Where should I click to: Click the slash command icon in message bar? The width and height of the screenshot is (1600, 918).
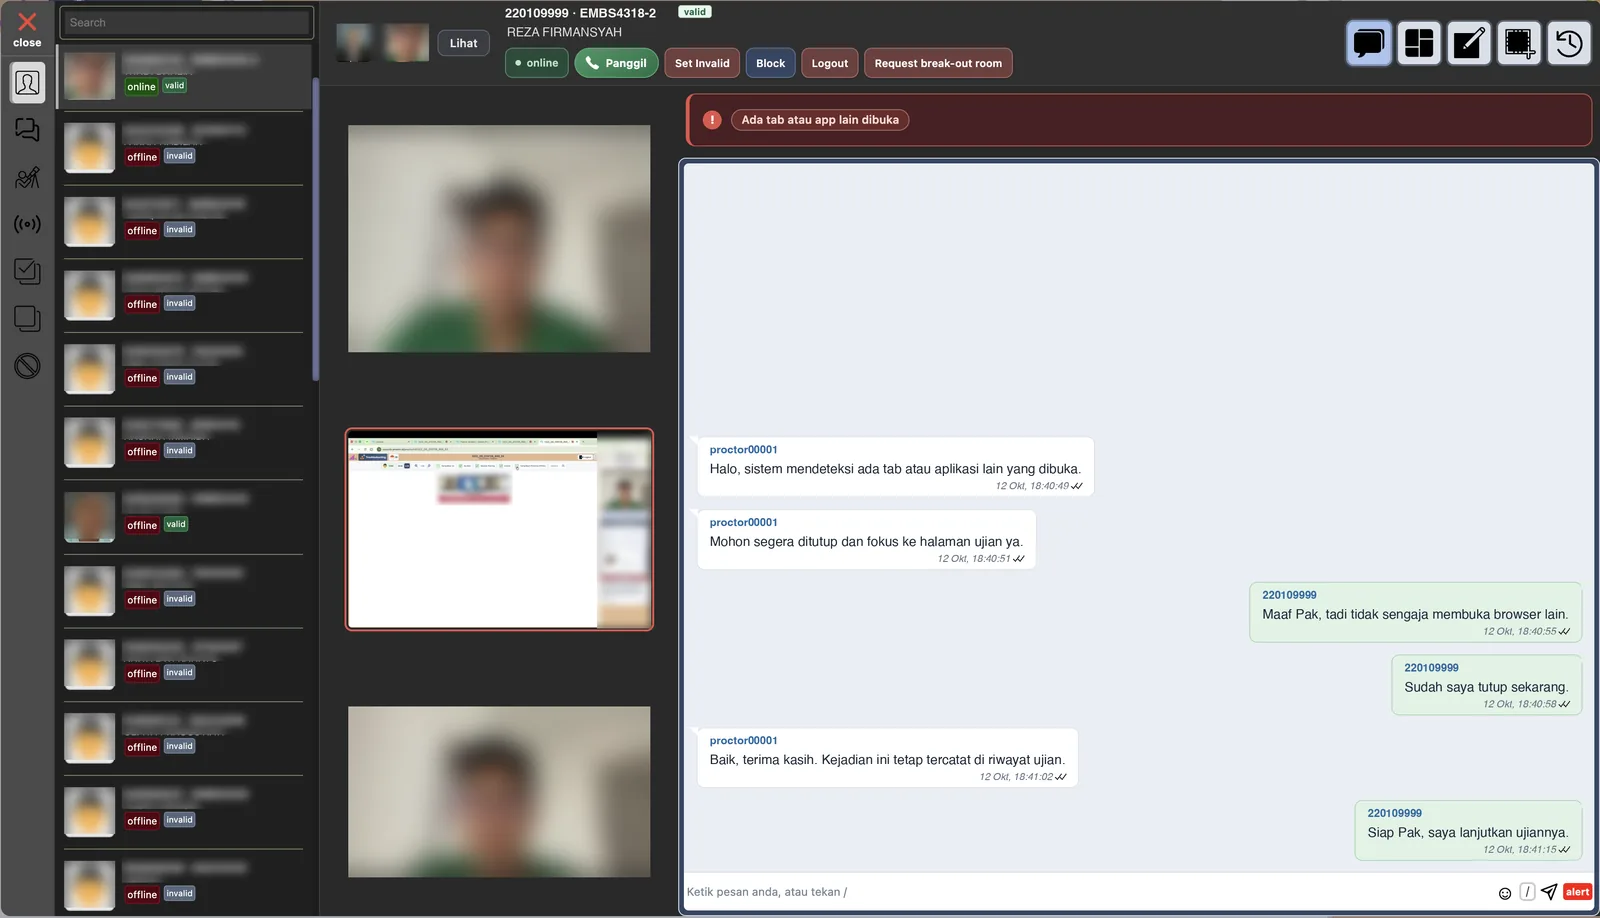click(1527, 892)
